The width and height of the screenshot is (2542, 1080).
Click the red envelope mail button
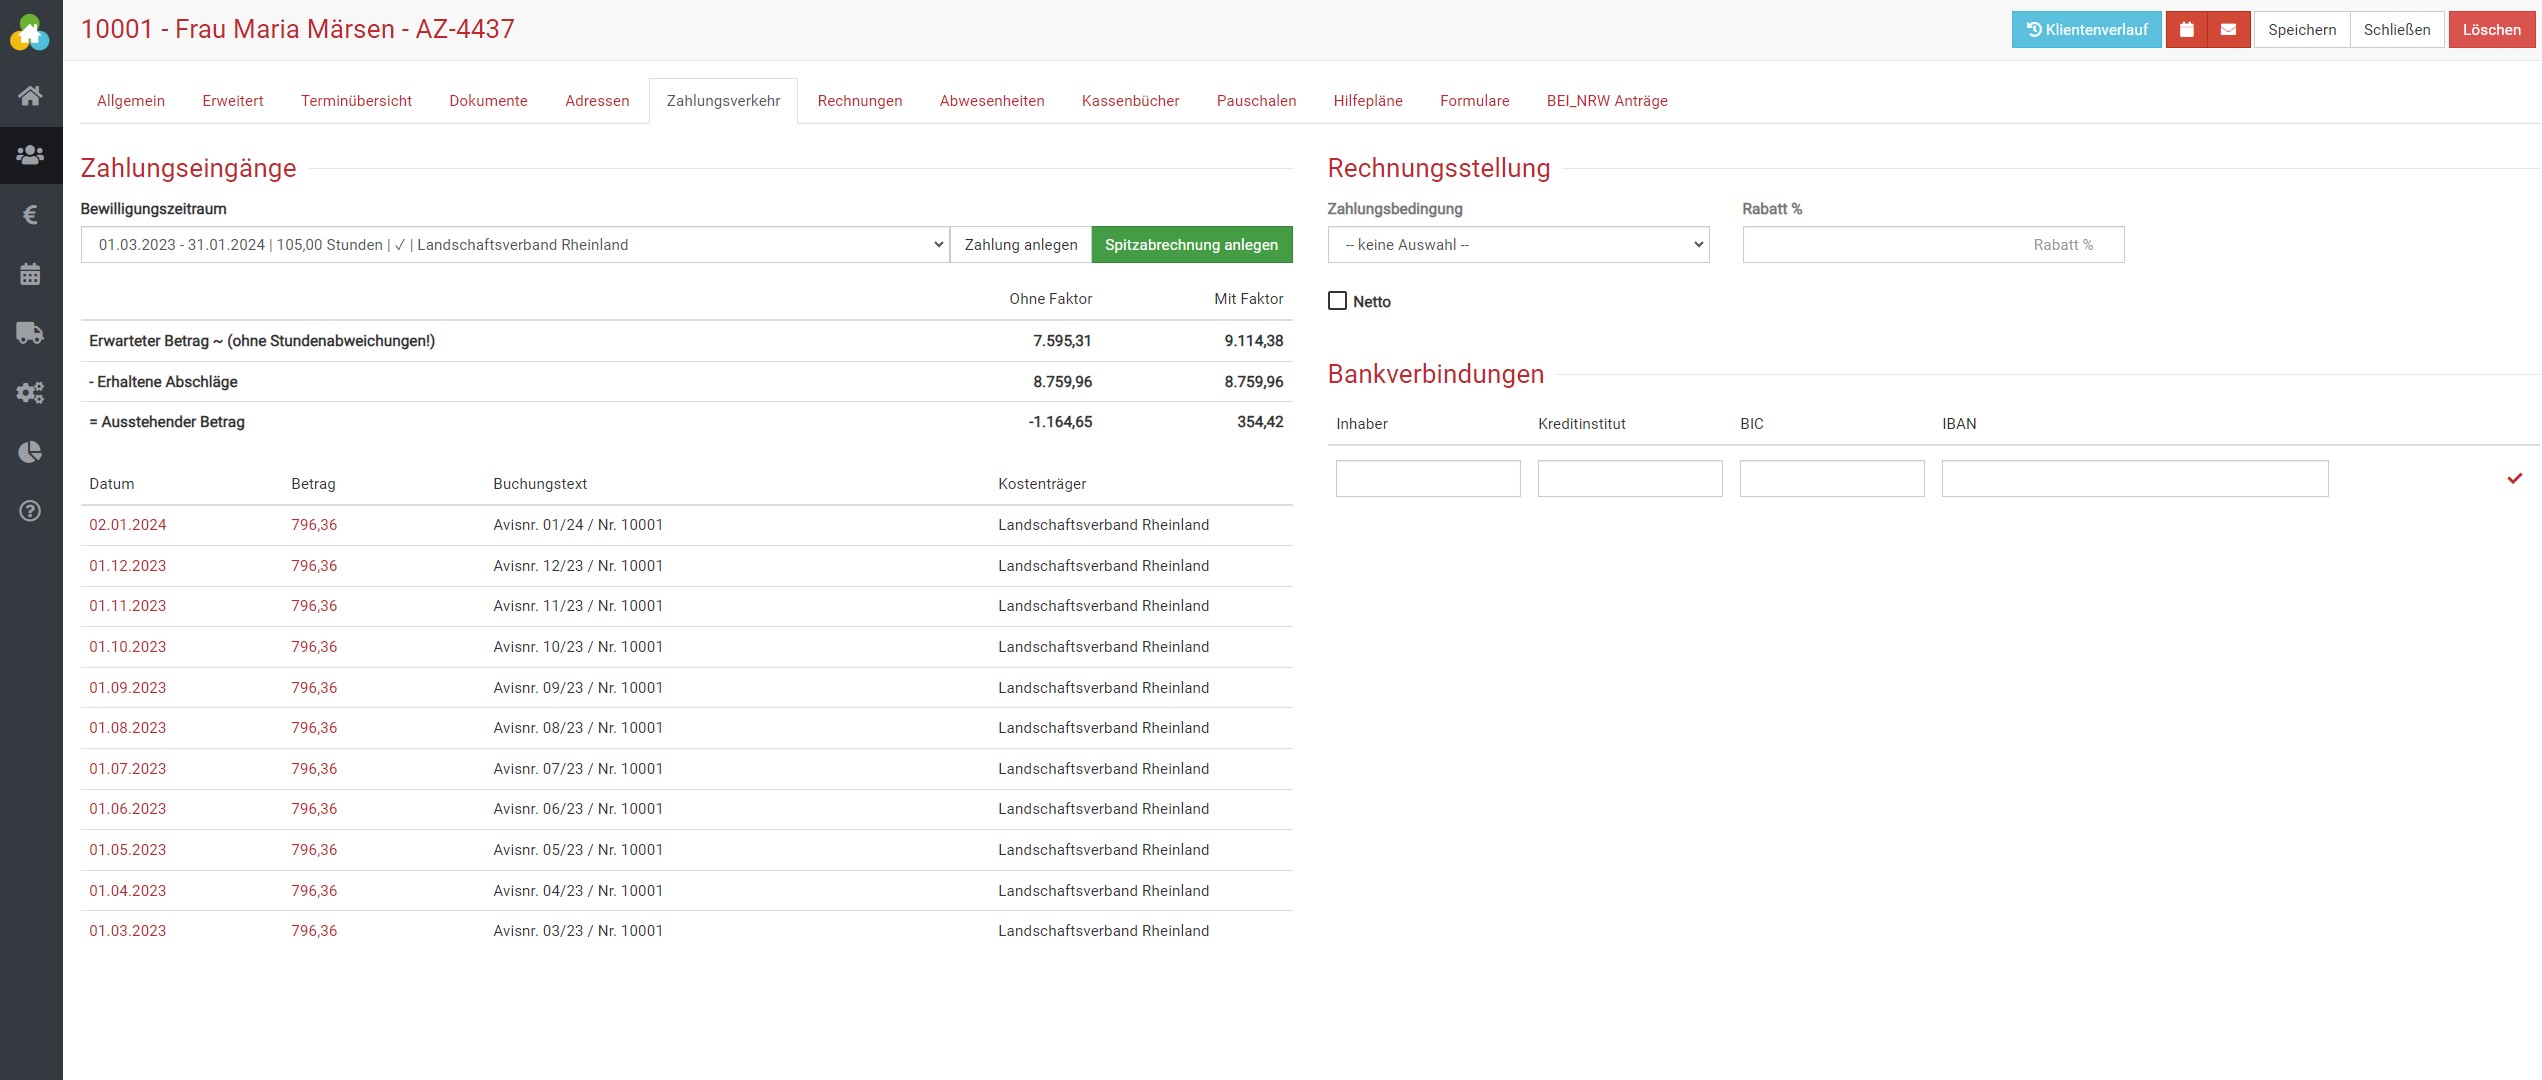click(2228, 30)
